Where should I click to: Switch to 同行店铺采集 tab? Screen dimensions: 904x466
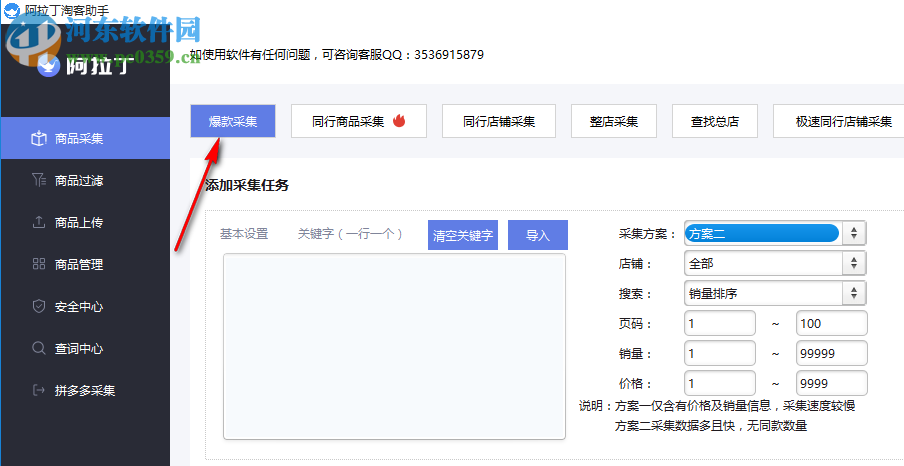499,121
